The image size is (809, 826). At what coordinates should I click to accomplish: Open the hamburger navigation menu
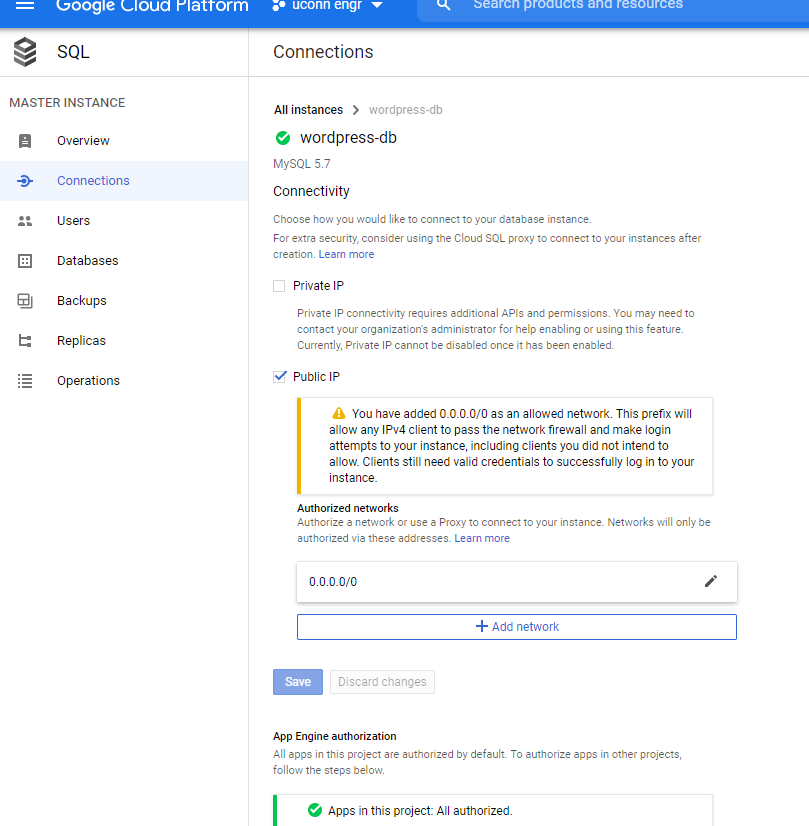pyautogui.click(x=25, y=5)
